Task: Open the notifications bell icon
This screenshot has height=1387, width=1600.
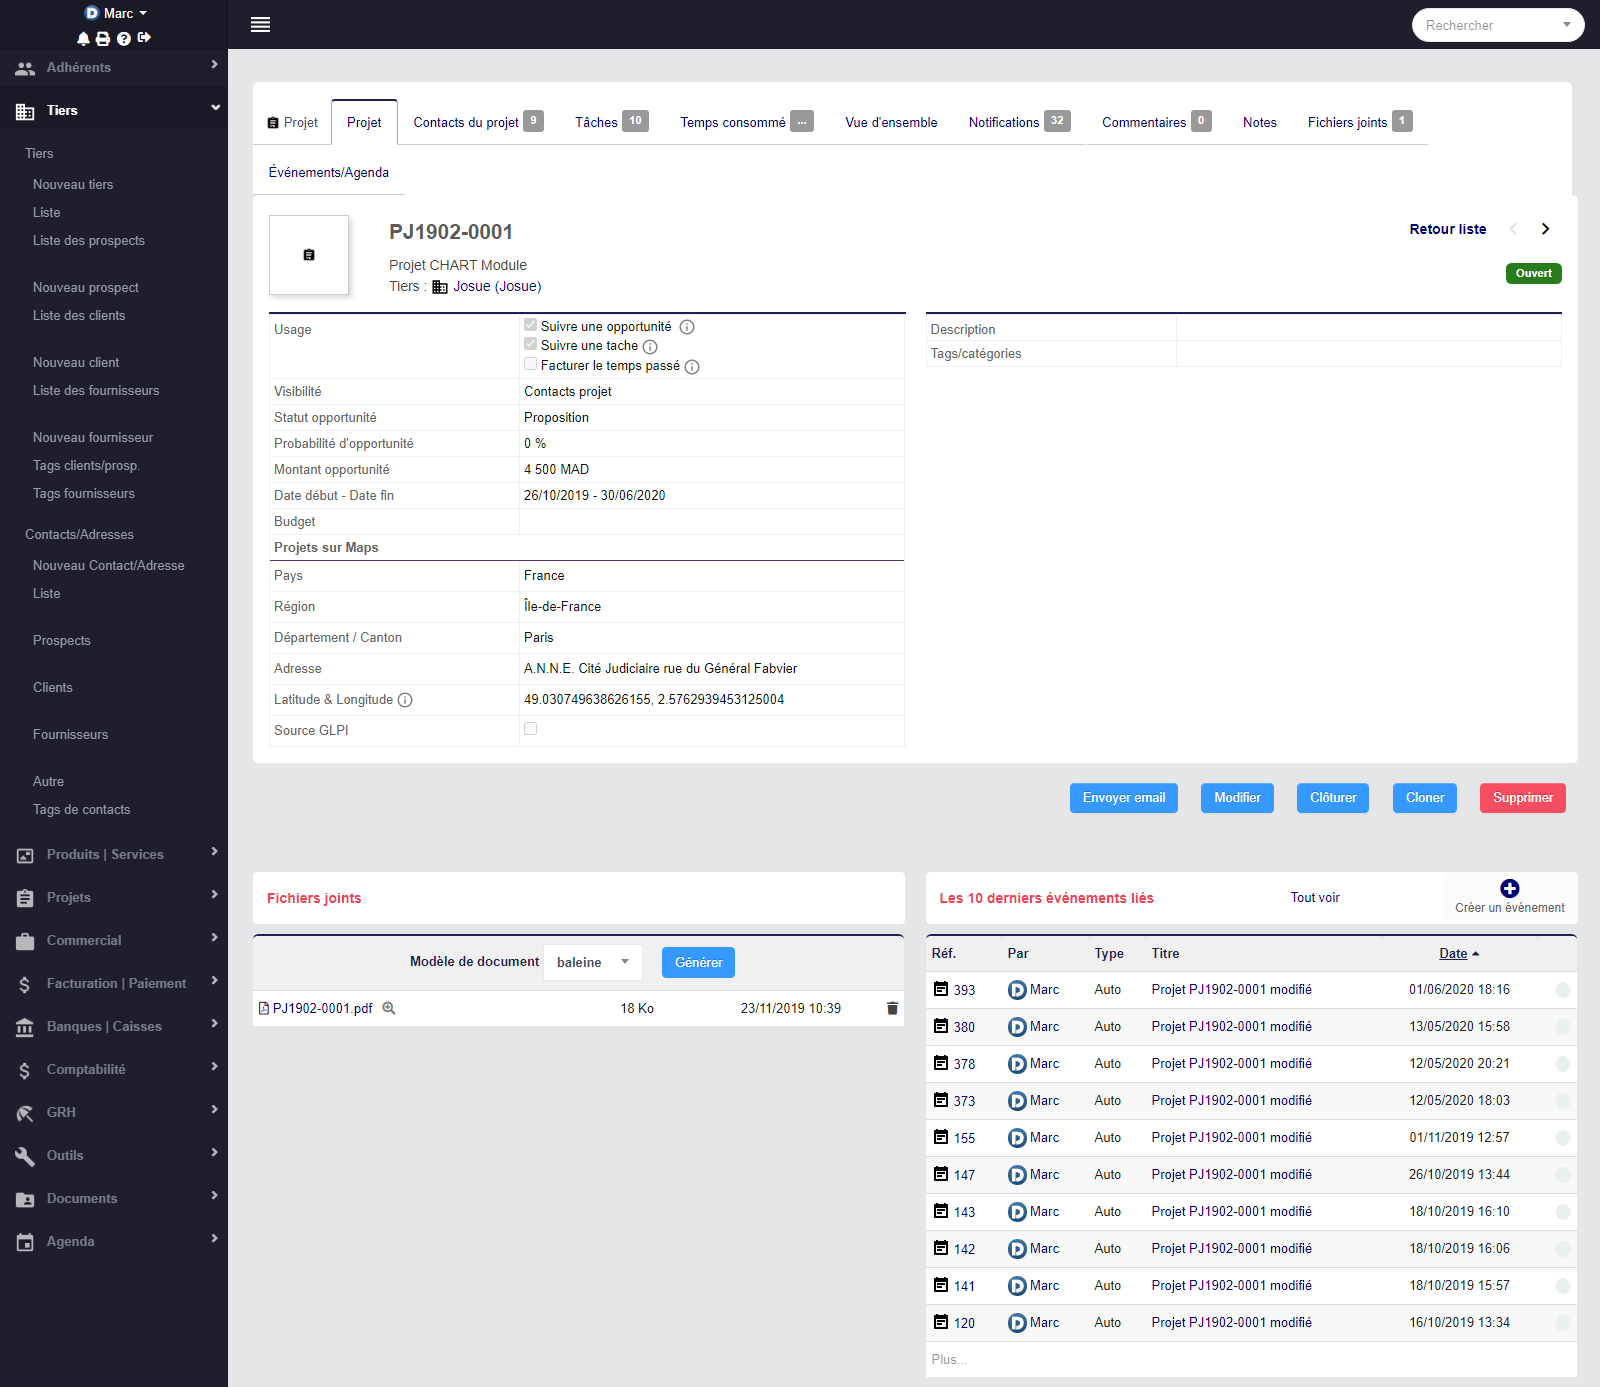Action: tap(83, 39)
